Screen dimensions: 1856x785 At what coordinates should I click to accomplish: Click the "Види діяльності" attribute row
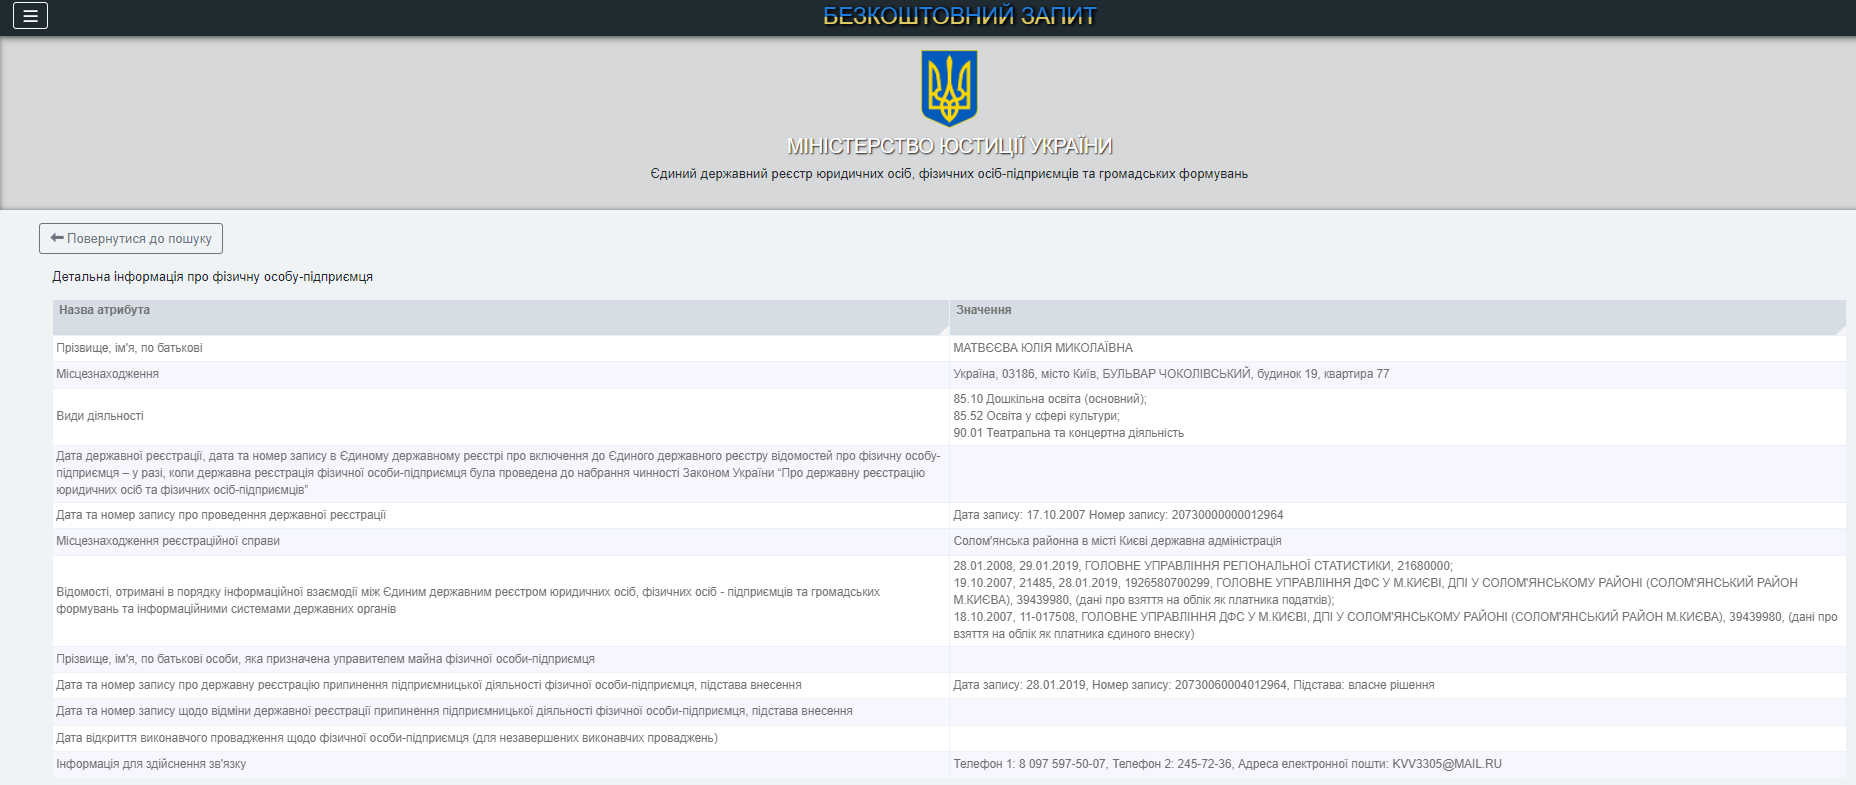tap(100, 416)
